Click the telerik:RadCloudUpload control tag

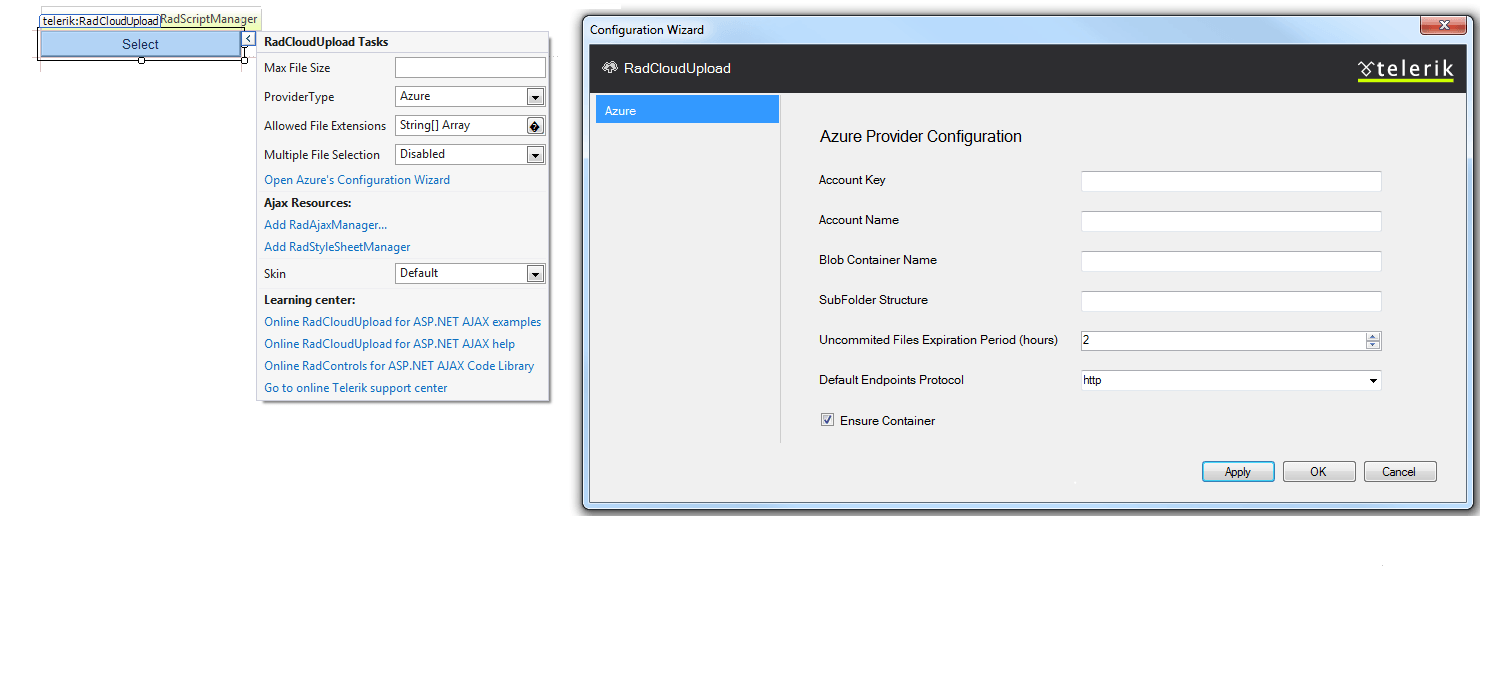pyautogui.click(x=100, y=20)
